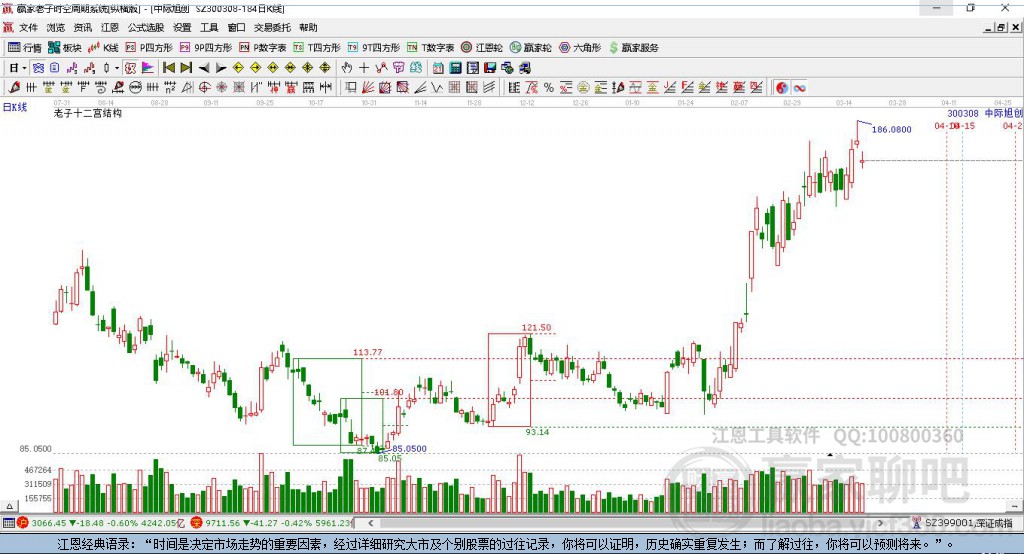
Task: Open the 六角形 hexagon tool
Action: coord(580,48)
